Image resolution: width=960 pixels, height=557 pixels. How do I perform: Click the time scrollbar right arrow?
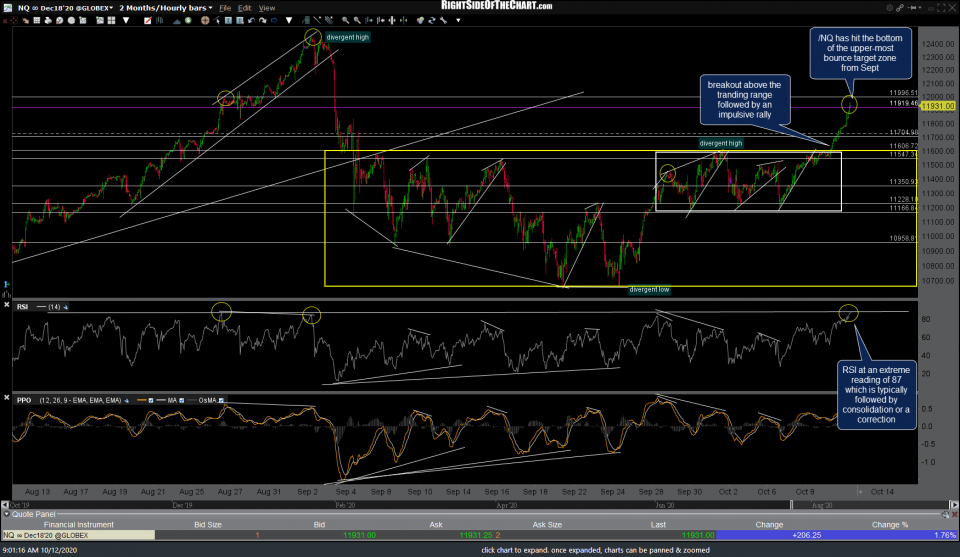[954, 505]
